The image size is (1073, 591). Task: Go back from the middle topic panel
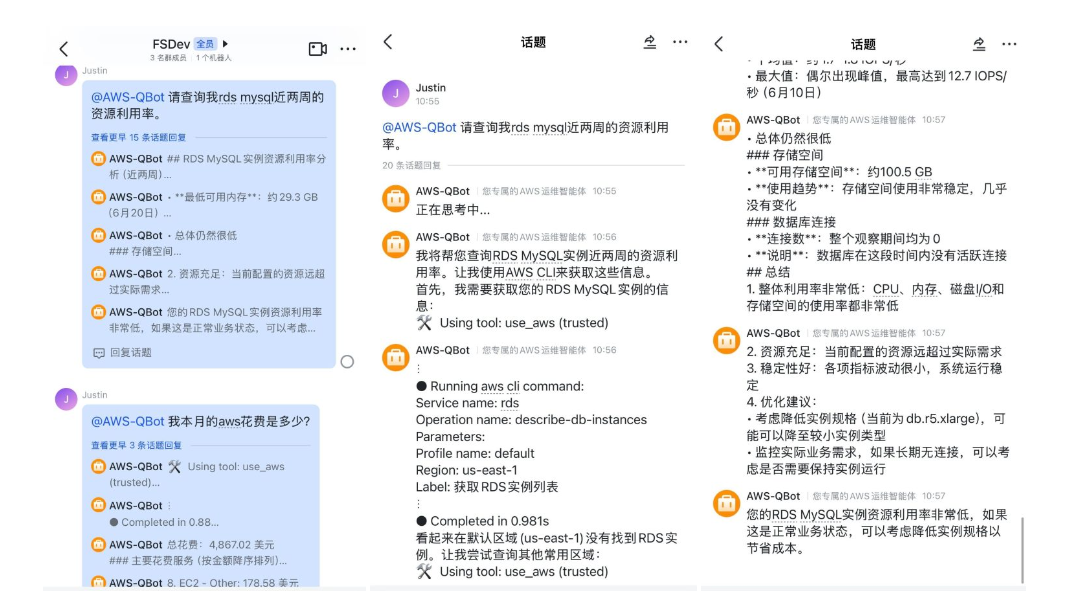pyautogui.click(x=388, y=42)
